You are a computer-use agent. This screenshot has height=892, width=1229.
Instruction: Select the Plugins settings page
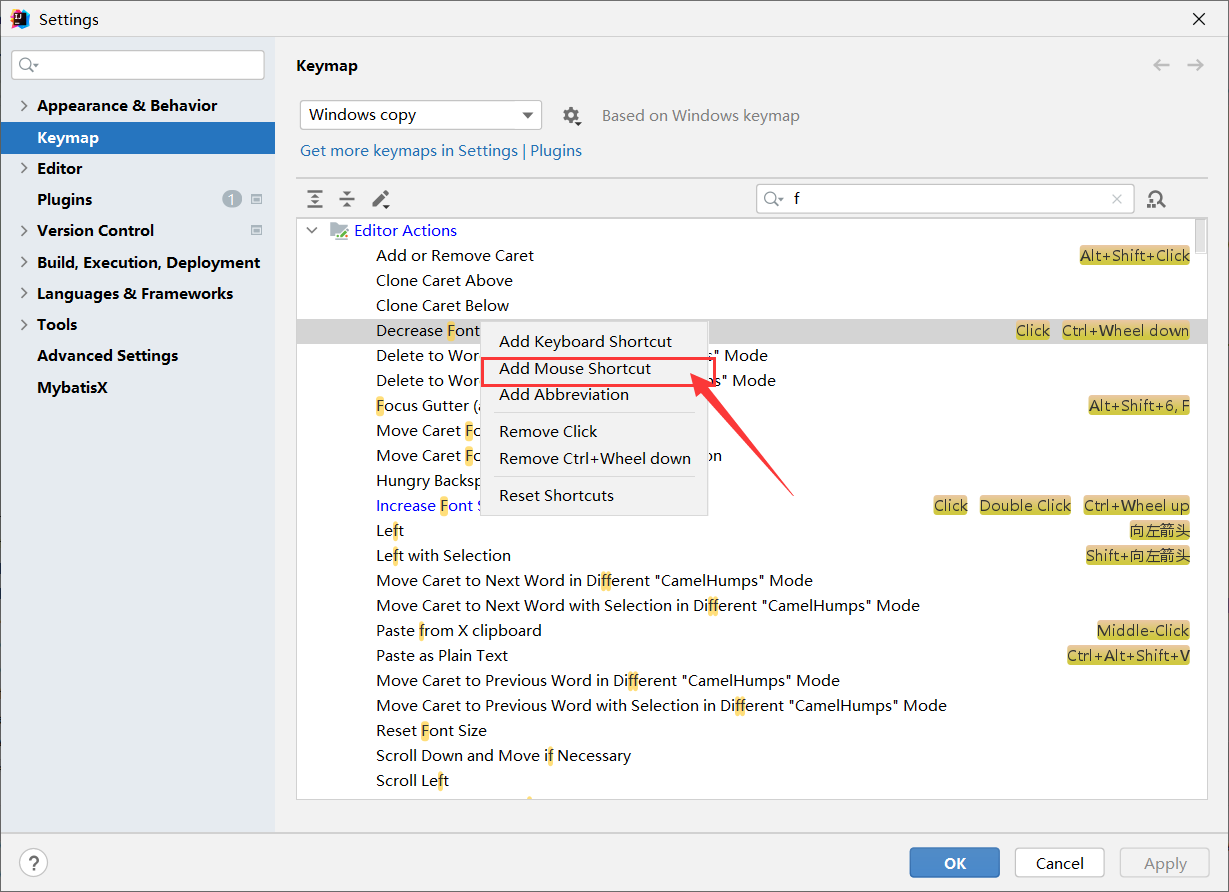pos(65,200)
